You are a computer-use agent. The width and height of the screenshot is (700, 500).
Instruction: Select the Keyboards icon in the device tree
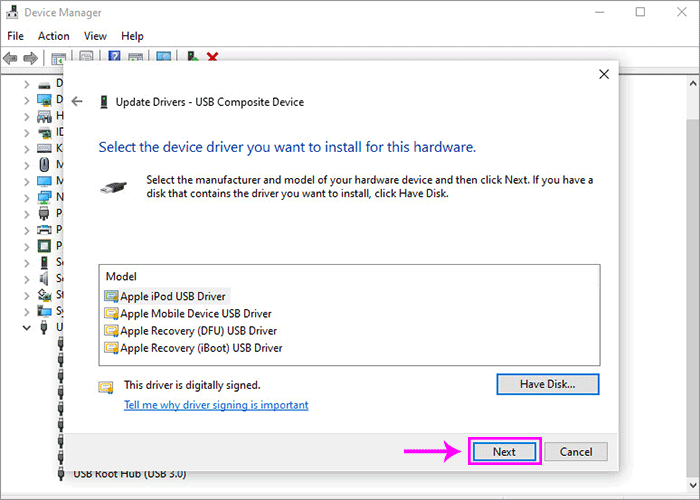tap(44, 149)
